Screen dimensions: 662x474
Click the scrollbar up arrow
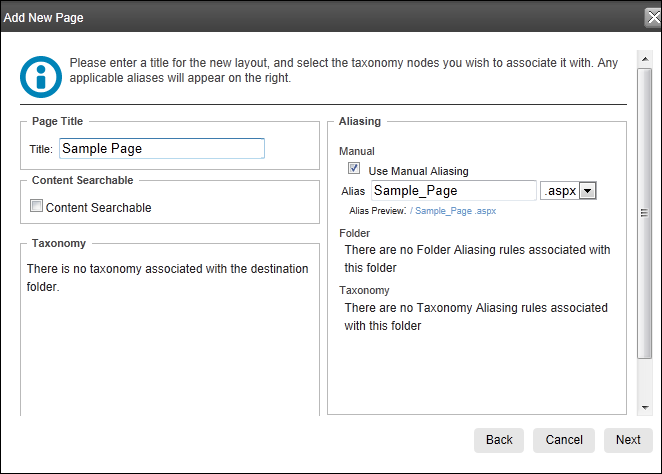coord(645,59)
